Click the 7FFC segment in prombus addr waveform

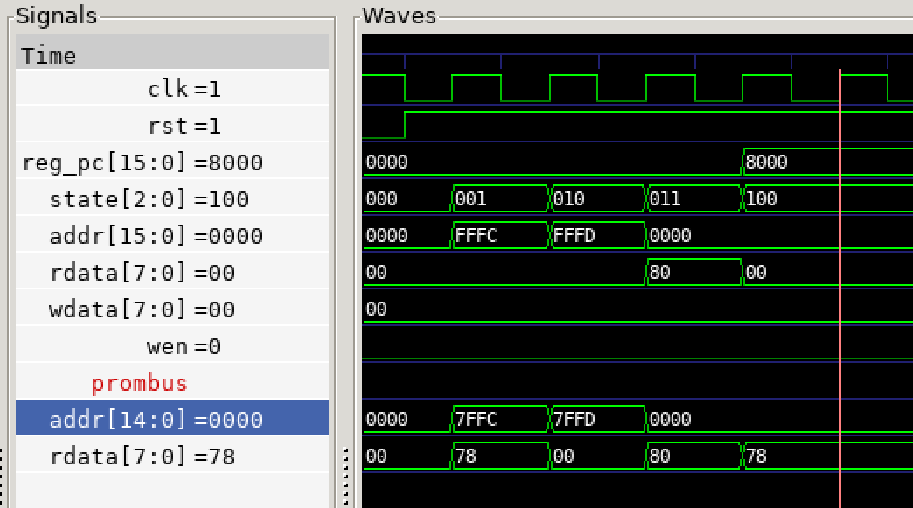tap(500, 419)
